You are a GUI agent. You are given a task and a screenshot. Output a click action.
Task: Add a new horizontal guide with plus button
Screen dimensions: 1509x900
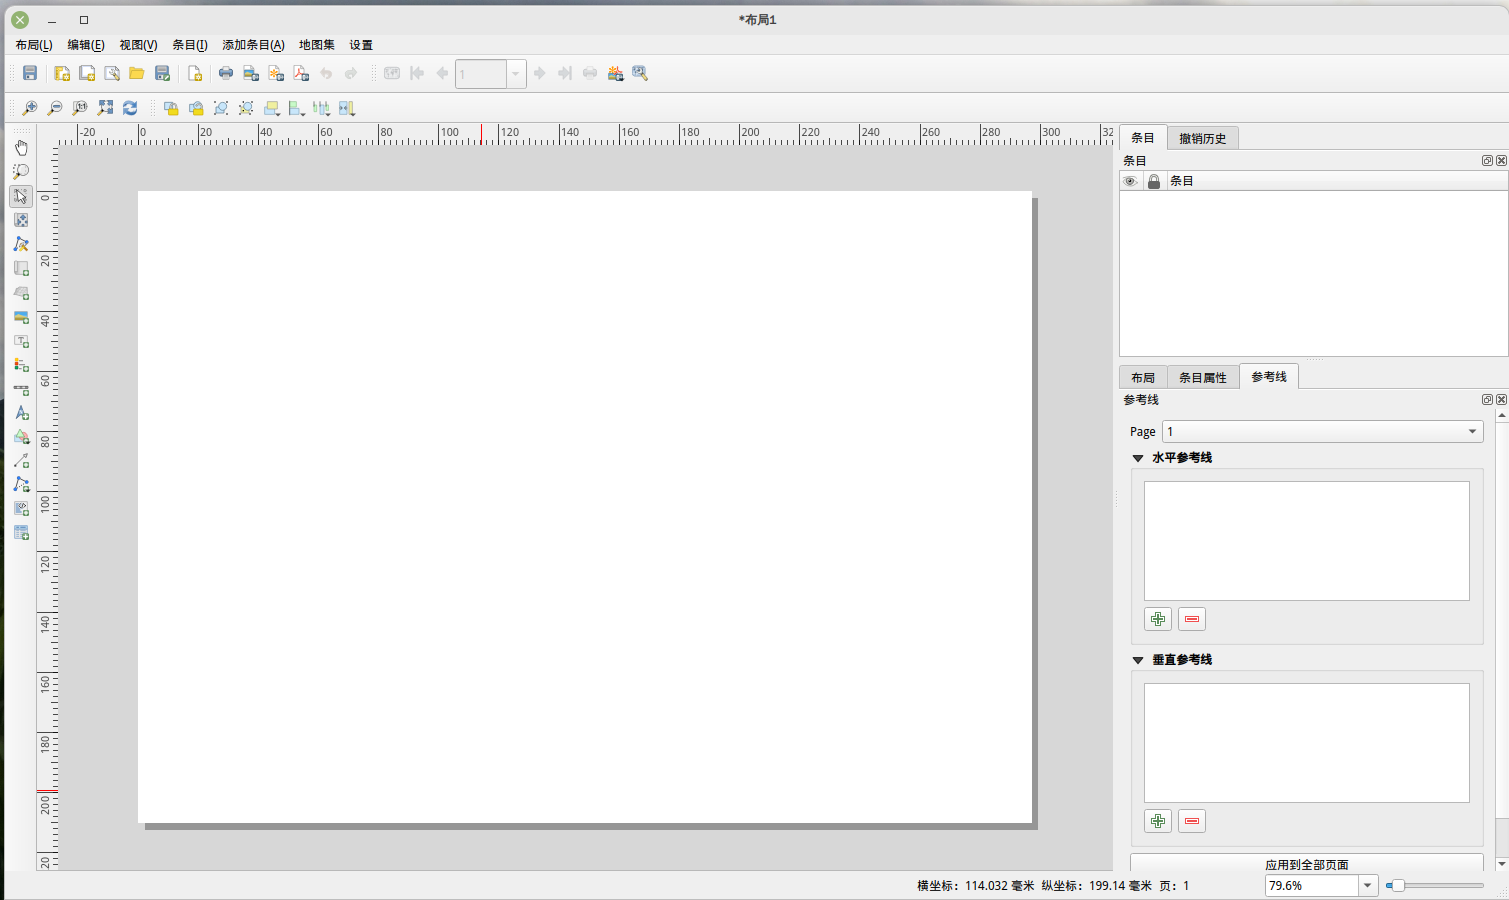click(x=1158, y=619)
